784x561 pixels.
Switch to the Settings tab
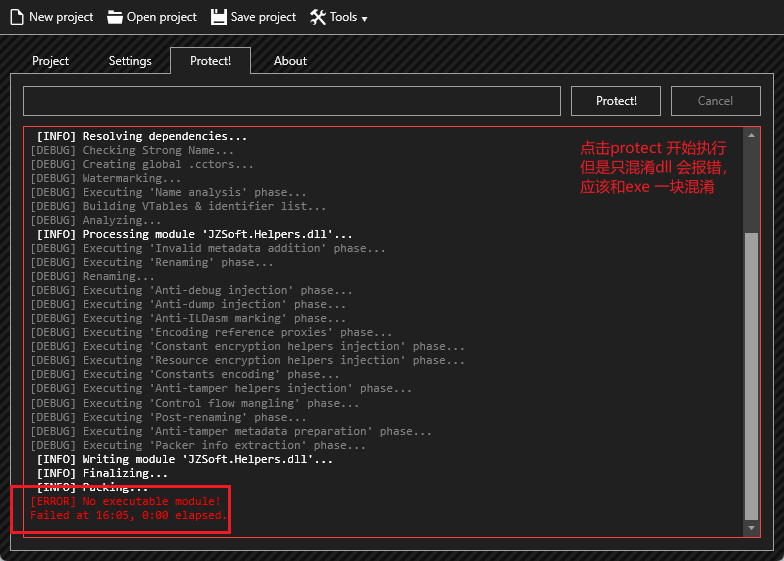130,61
